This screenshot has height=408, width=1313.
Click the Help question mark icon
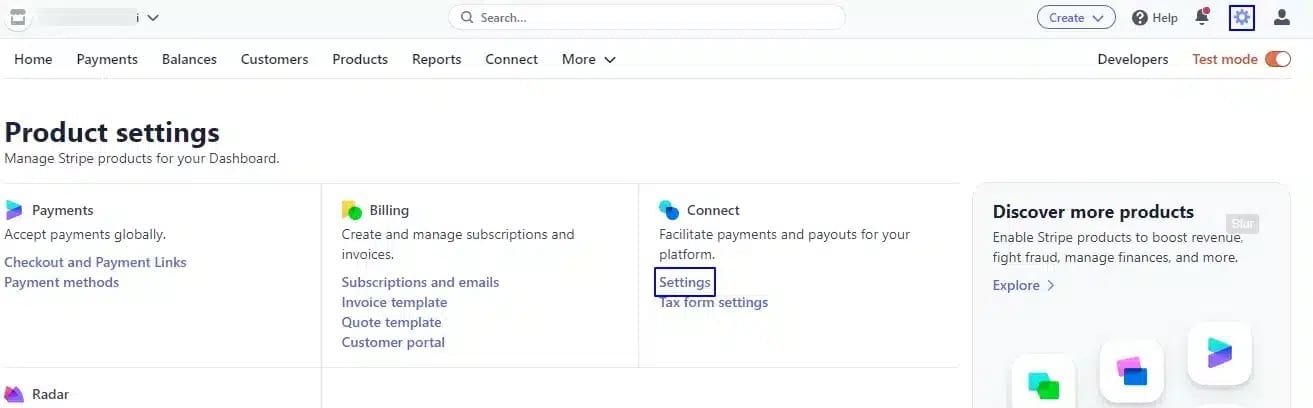coord(1139,18)
